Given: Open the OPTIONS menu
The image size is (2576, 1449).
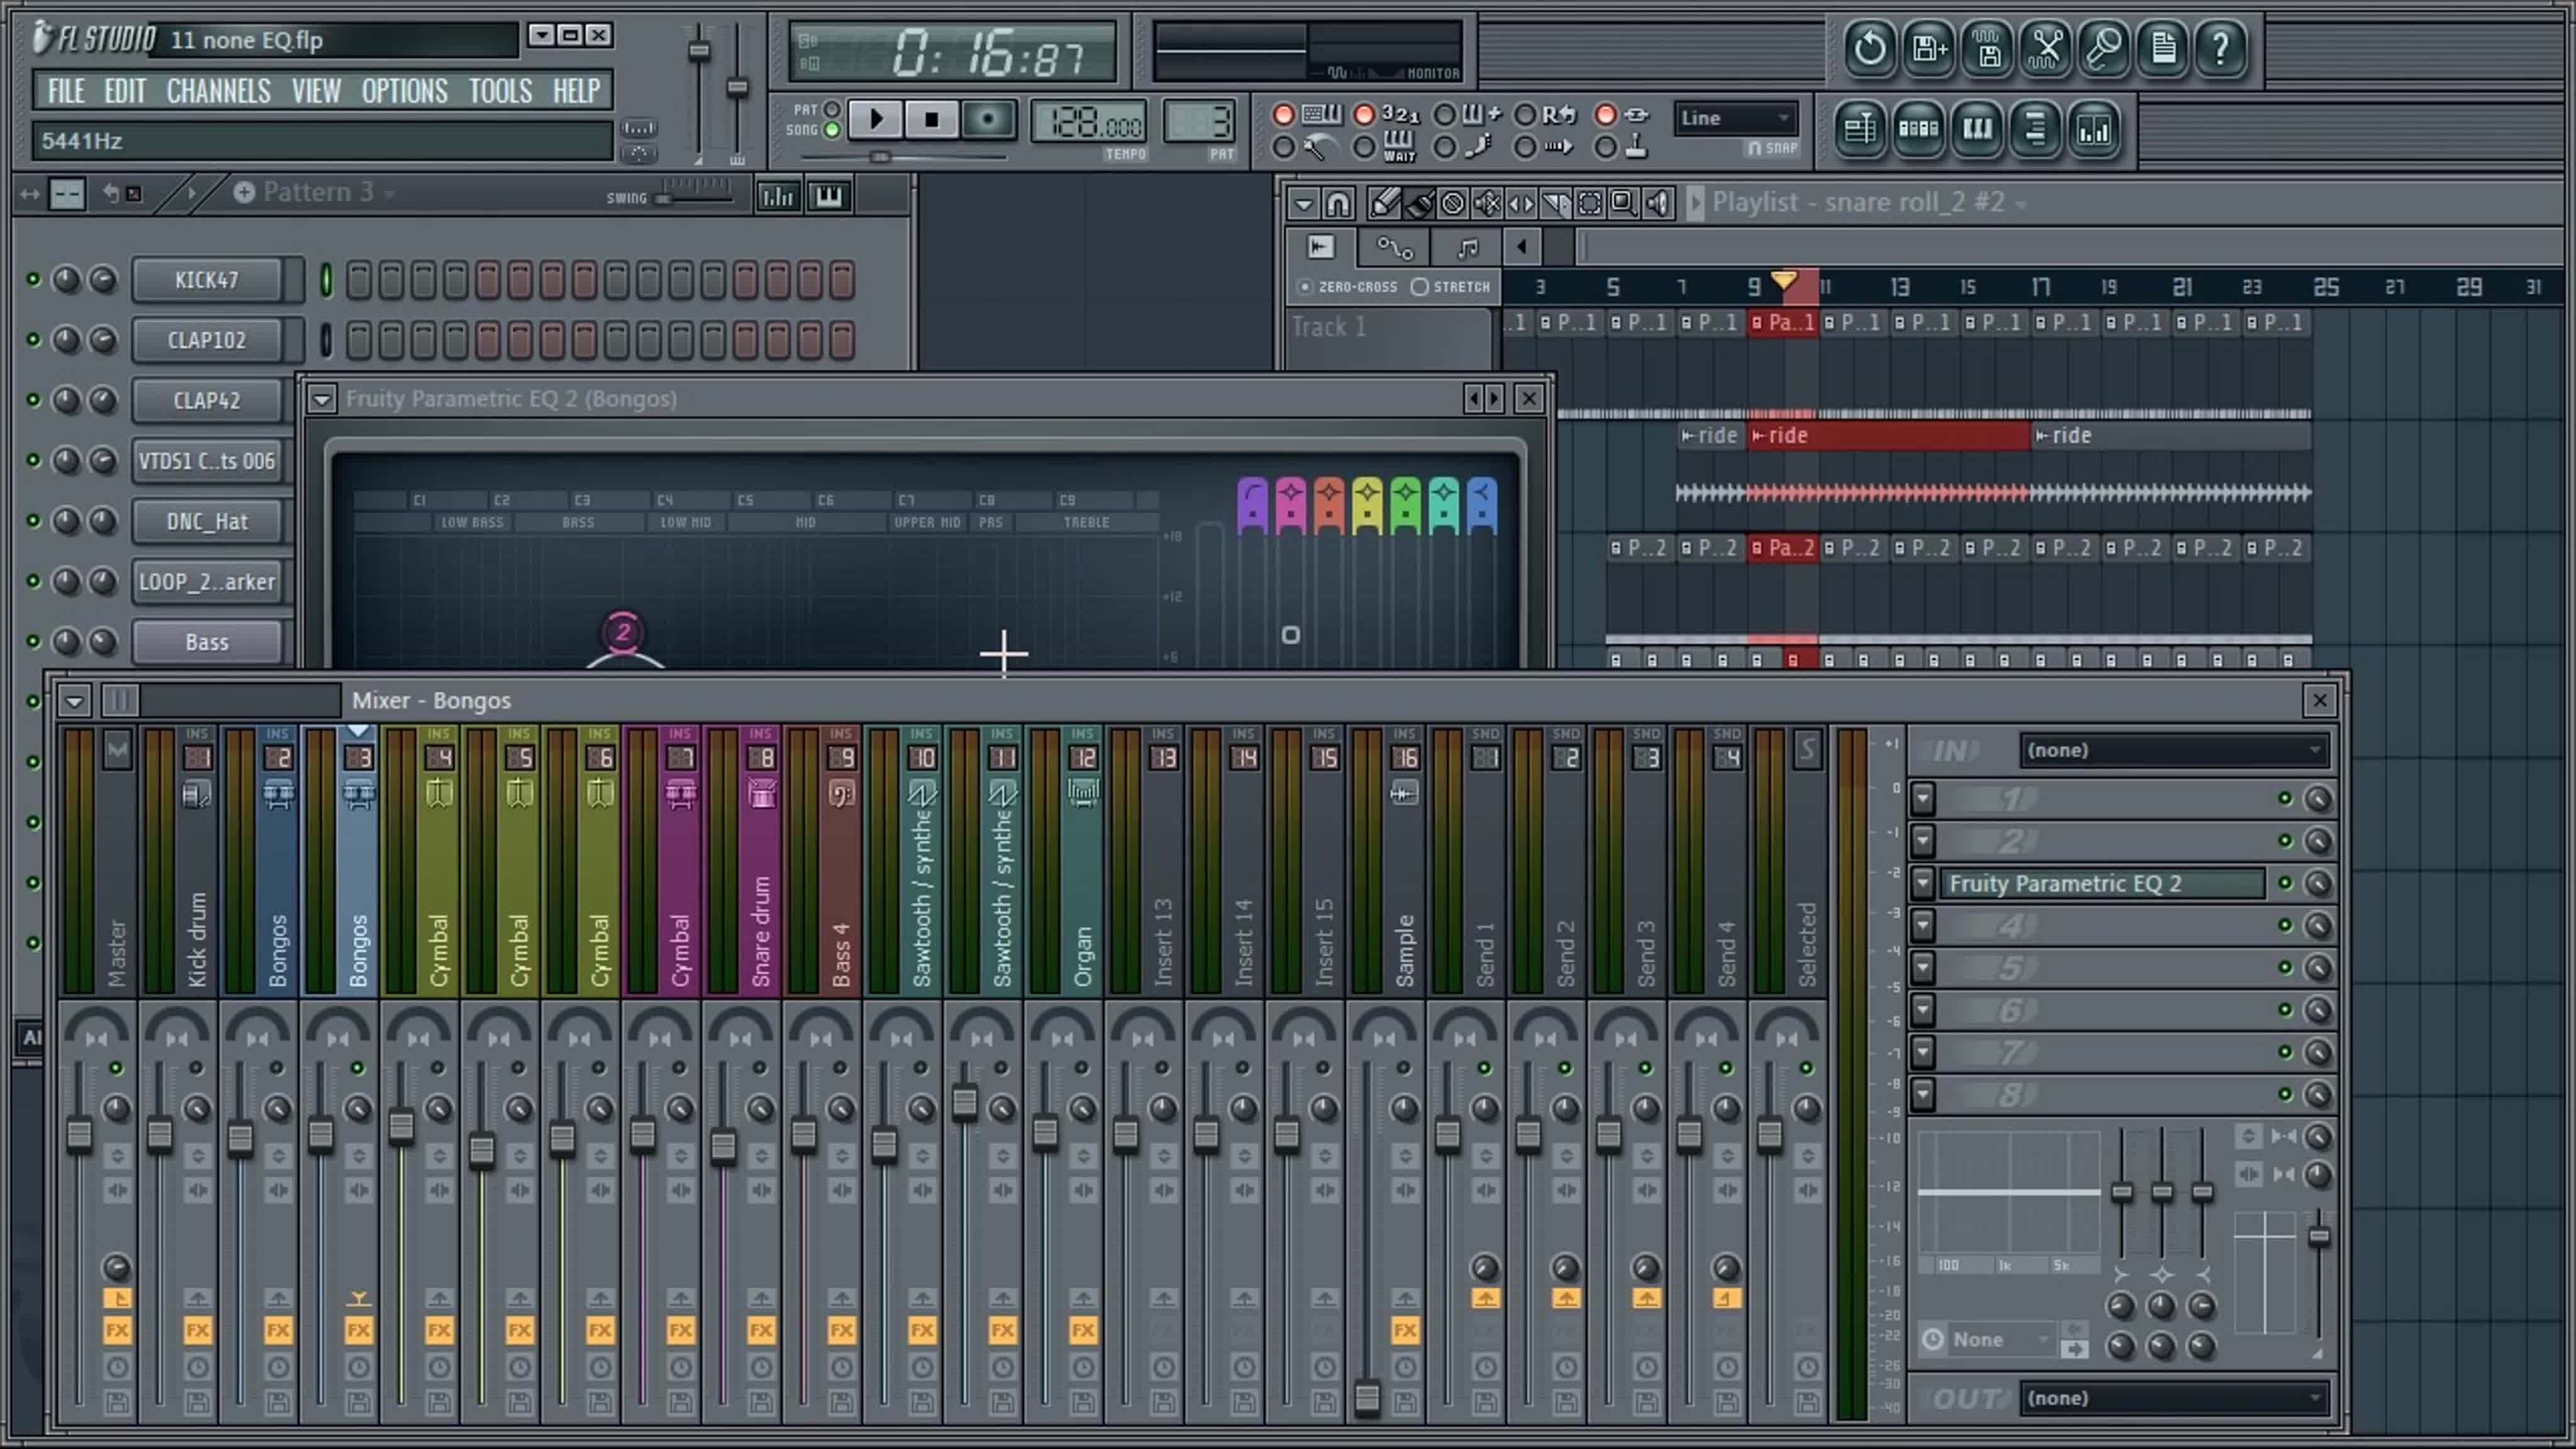Looking at the screenshot, I should click(x=404, y=91).
